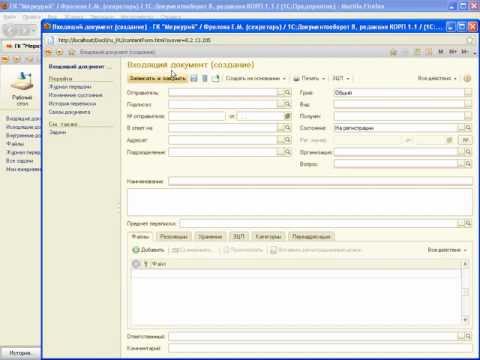Click the forward arrow icon in popup
480x360 pixels.
pyautogui.click(x=60, y=52)
